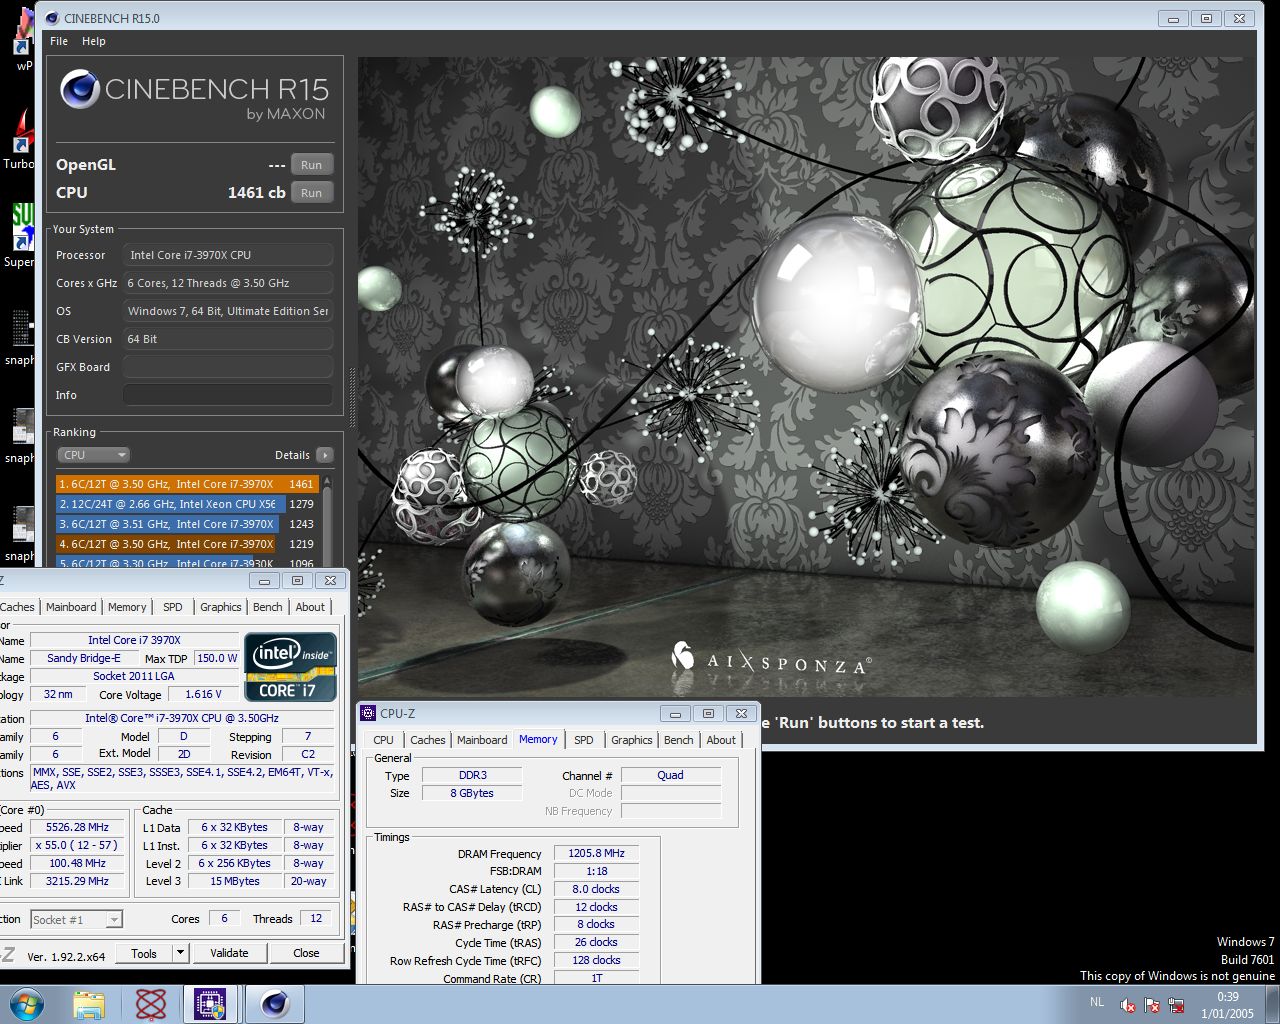
Task: Click the Close button in CPU-Z
Action: 306,953
